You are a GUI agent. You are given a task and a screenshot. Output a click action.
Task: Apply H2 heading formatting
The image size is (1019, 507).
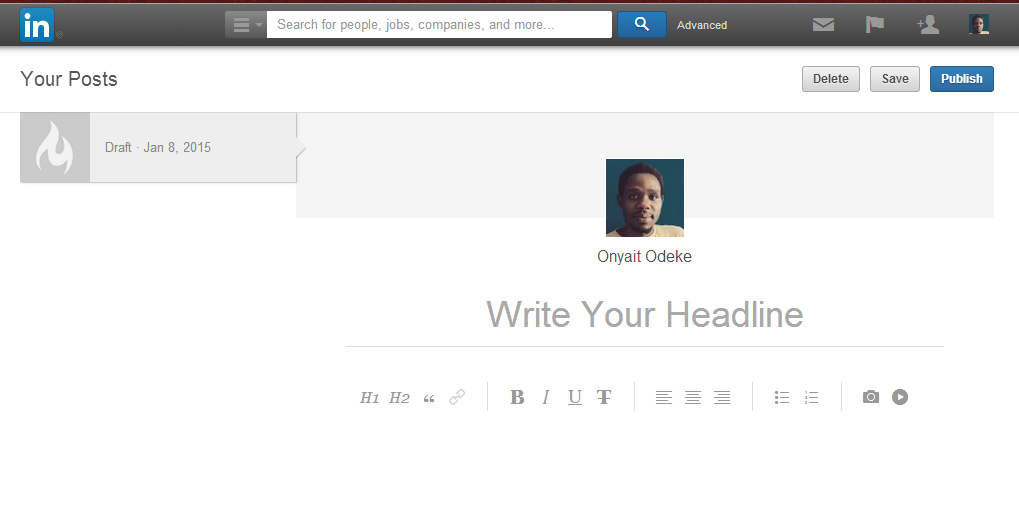pyautogui.click(x=399, y=397)
